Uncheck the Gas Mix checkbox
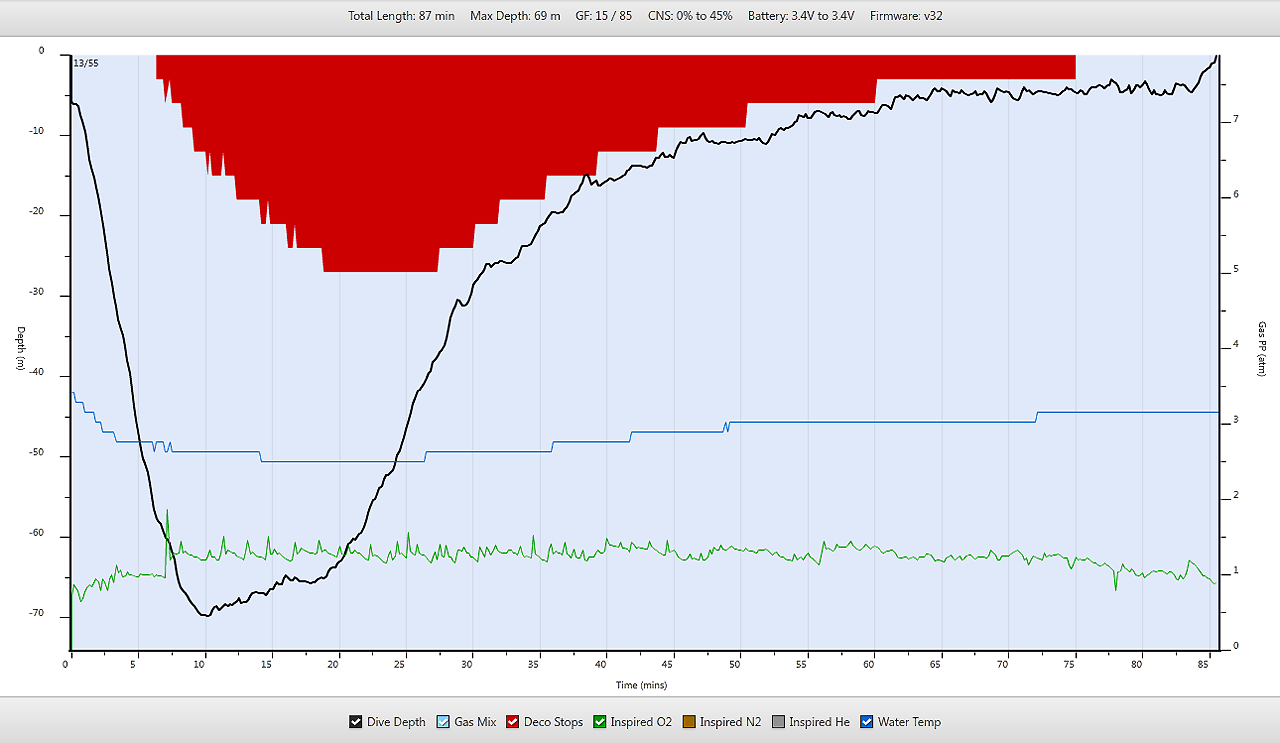This screenshot has height=743, width=1280. pyautogui.click(x=443, y=722)
